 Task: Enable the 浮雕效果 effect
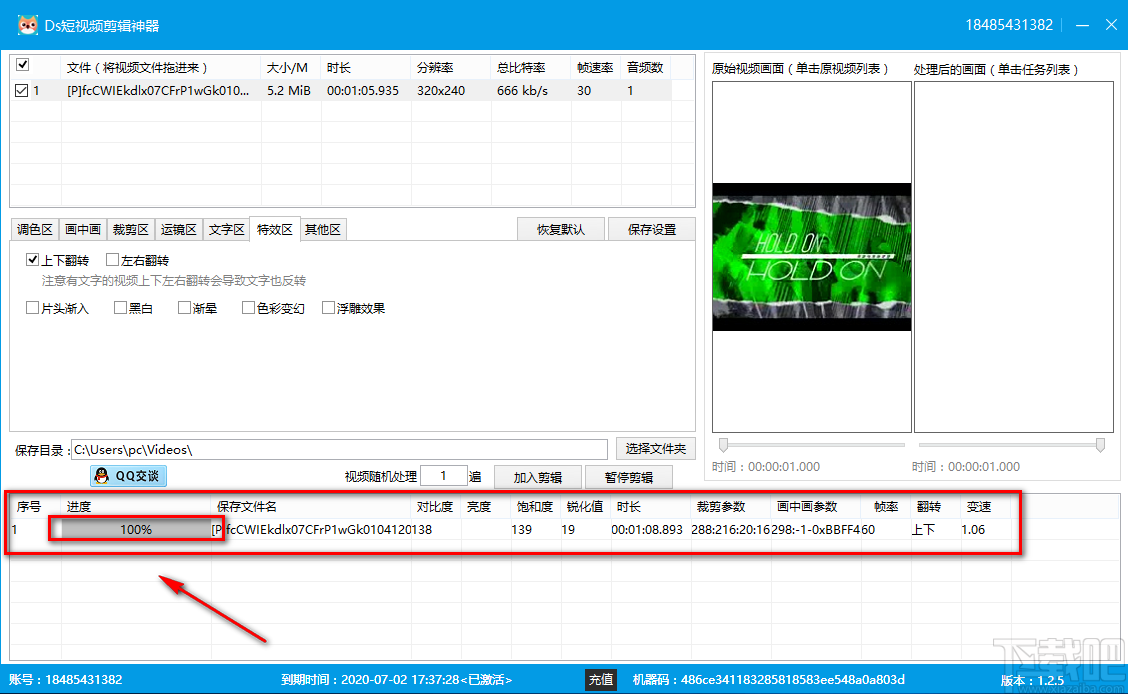click(327, 307)
